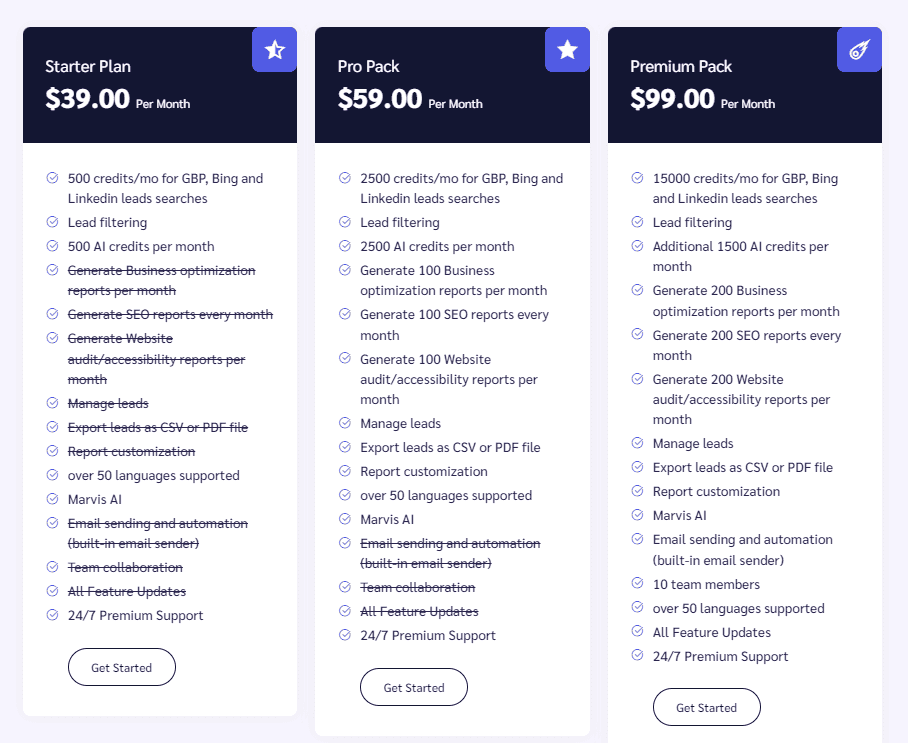Click Get Started under the Starter Plan
This screenshot has height=743, width=908.
[x=121, y=667]
